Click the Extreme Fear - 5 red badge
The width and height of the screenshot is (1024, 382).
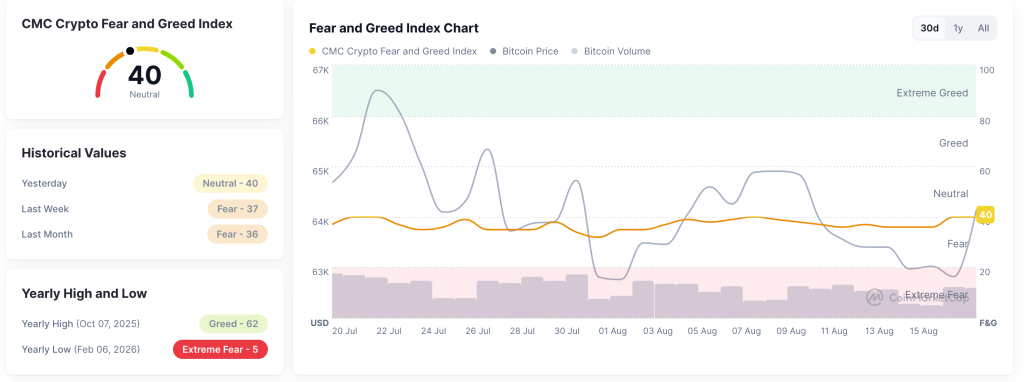point(220,349)
